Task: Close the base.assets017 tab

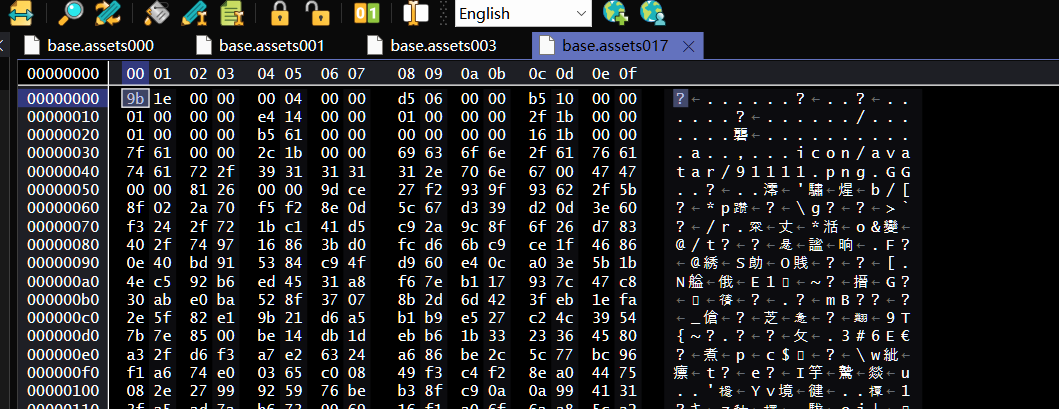Action: coord(689,46)
